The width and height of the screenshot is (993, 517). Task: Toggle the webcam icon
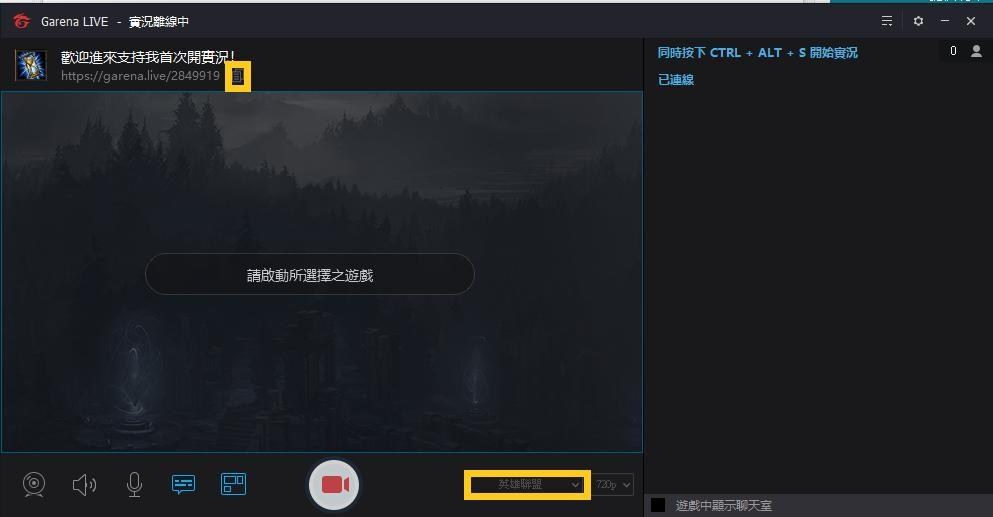(x=34, y=485)
